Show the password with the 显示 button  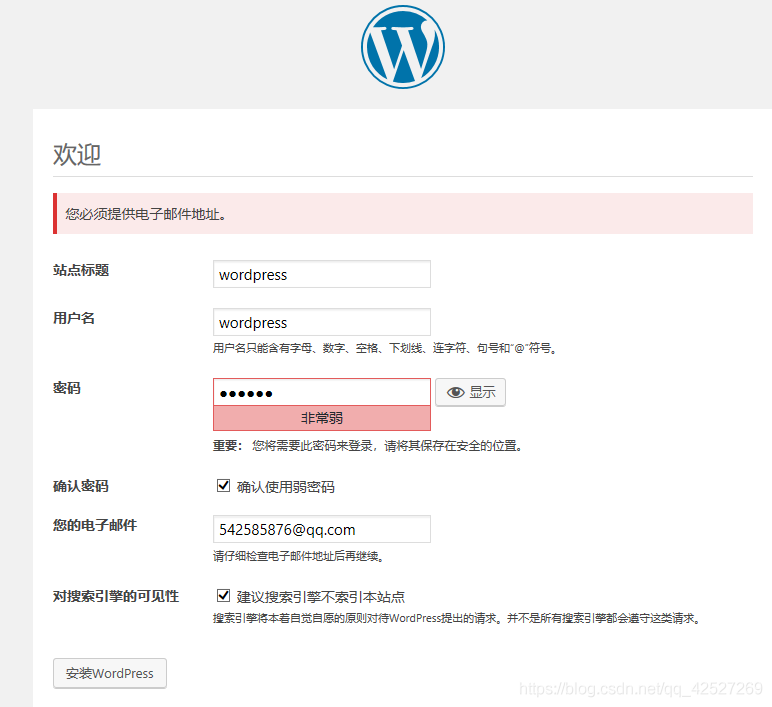[470, 392]
